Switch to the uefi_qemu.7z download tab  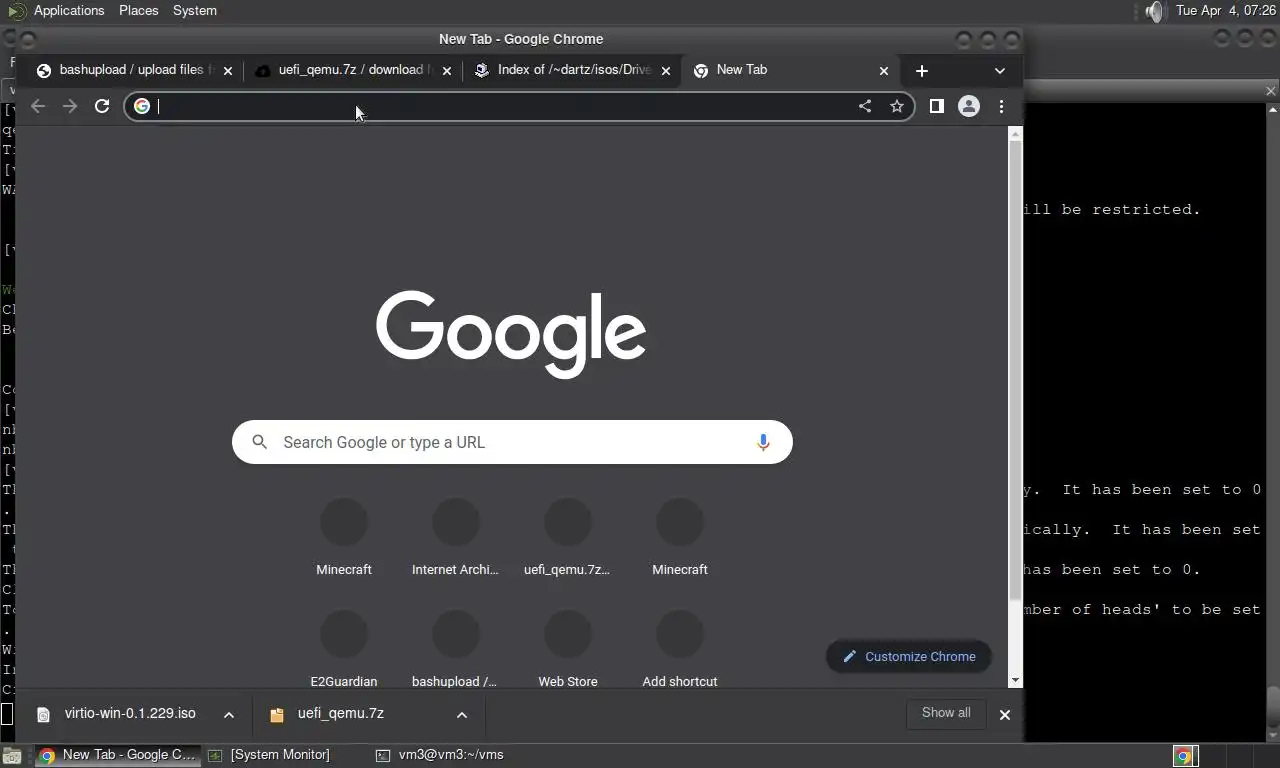coord(353,70)
